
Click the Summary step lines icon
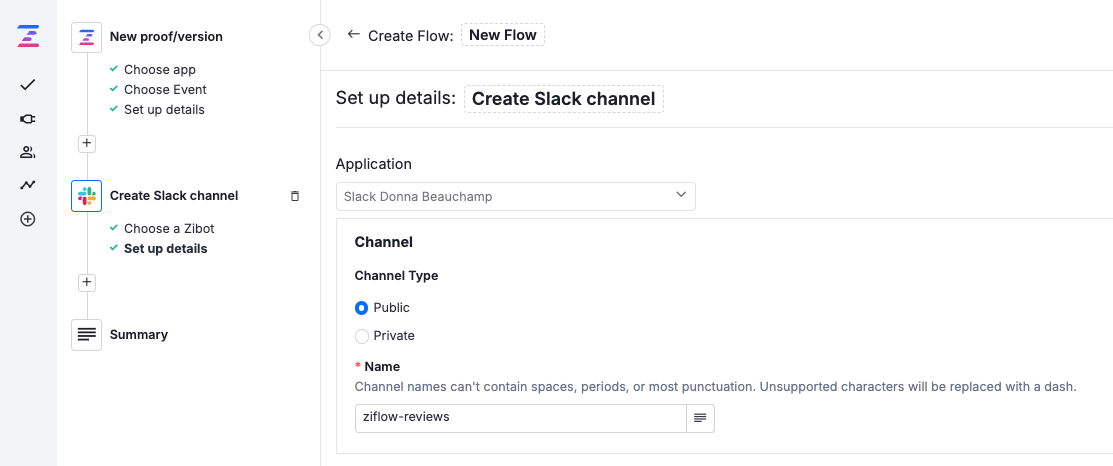pos(87,335)
